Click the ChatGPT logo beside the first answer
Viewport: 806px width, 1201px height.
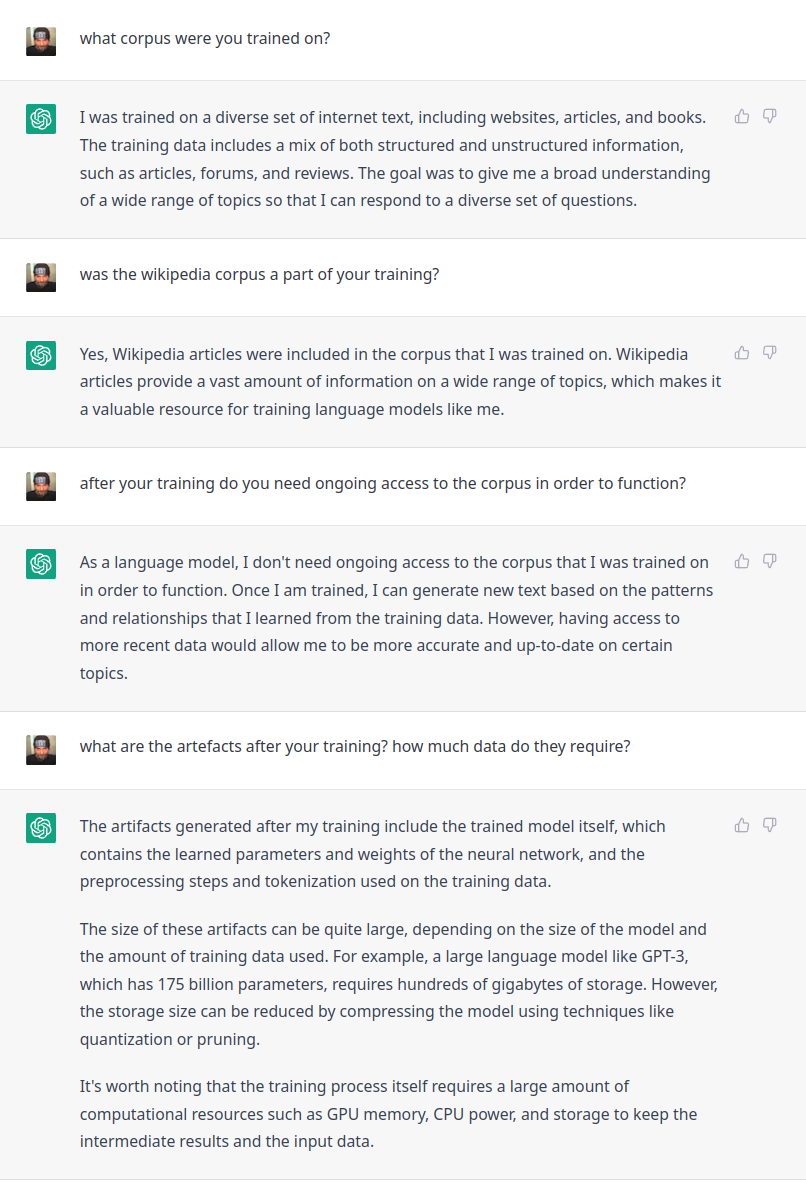click(41, 119)
